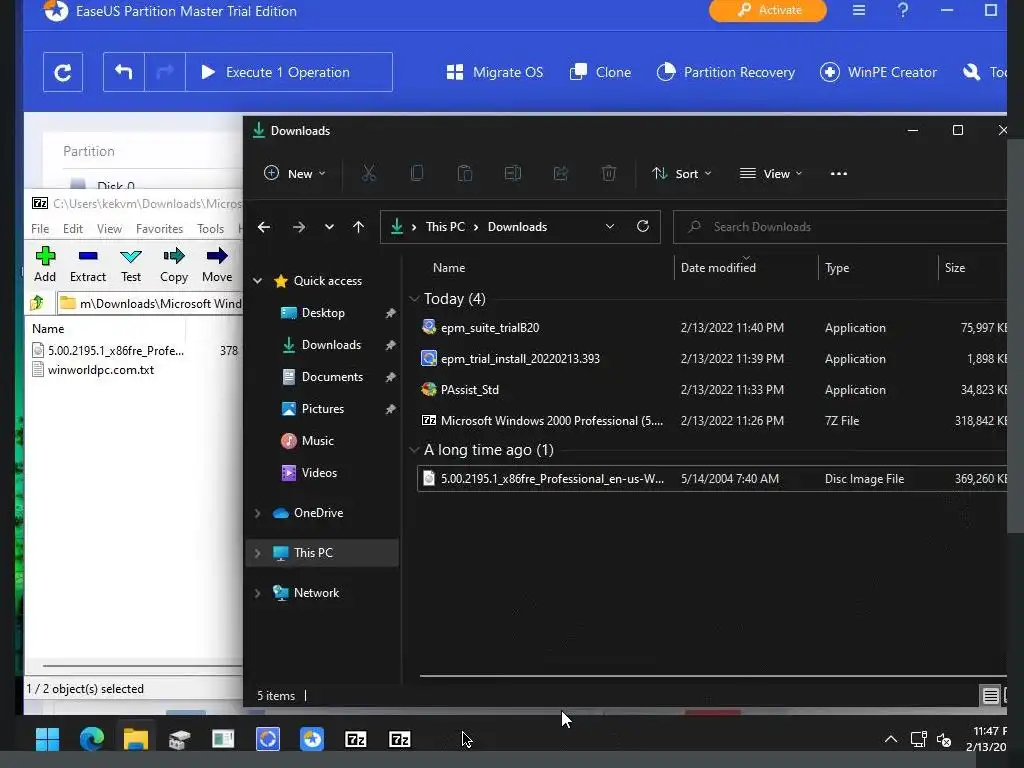The width and height of the screenshot is (1024, 768).
Task: Select Videos in sidebar
Action: (x=319, y=473)
